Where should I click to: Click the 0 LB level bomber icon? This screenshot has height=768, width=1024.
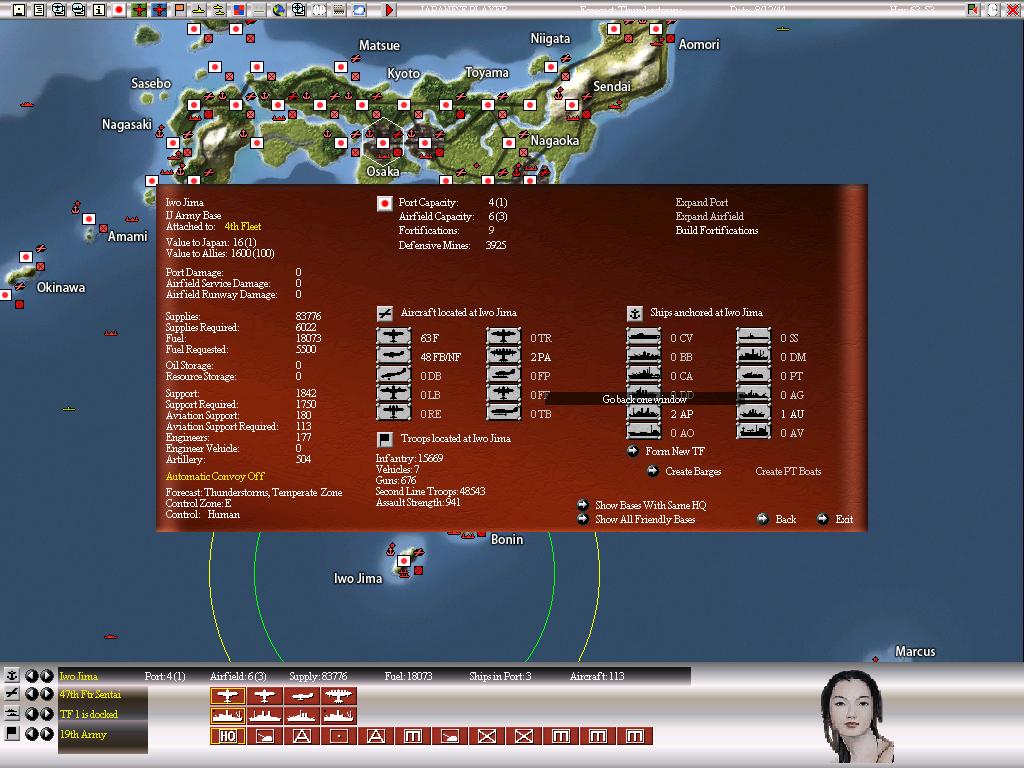(394, 394)
